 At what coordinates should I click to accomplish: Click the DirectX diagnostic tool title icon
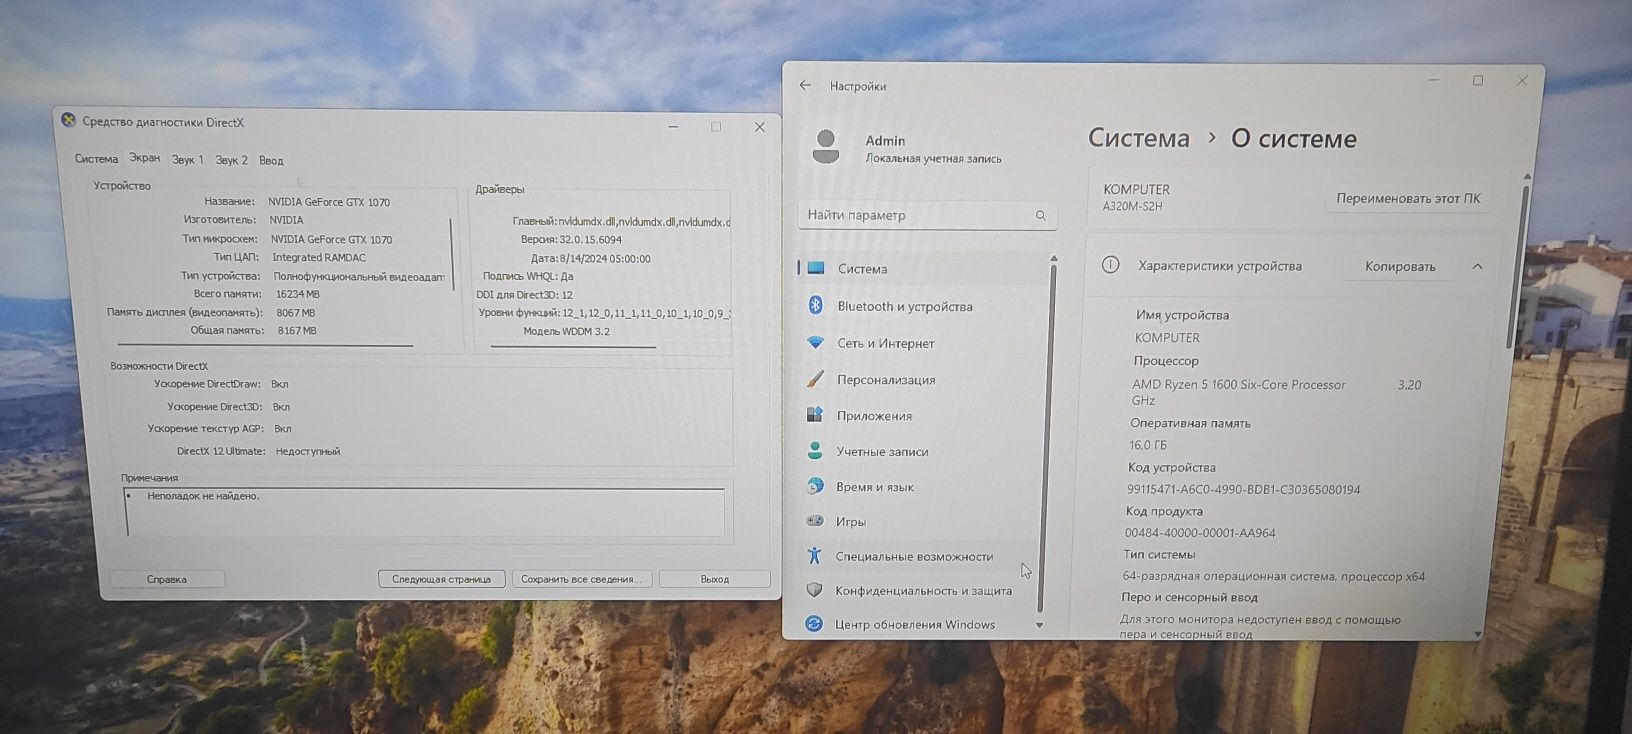68,120
